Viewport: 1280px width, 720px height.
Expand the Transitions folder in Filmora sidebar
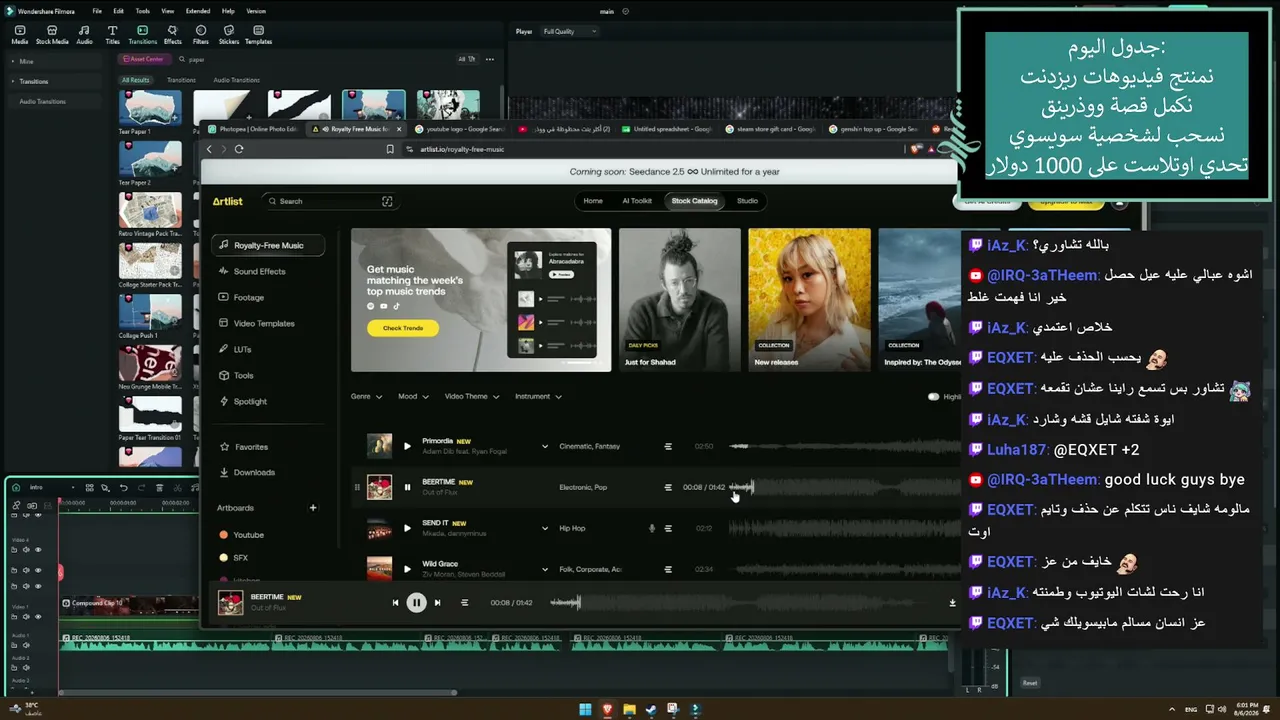(13, 81)
